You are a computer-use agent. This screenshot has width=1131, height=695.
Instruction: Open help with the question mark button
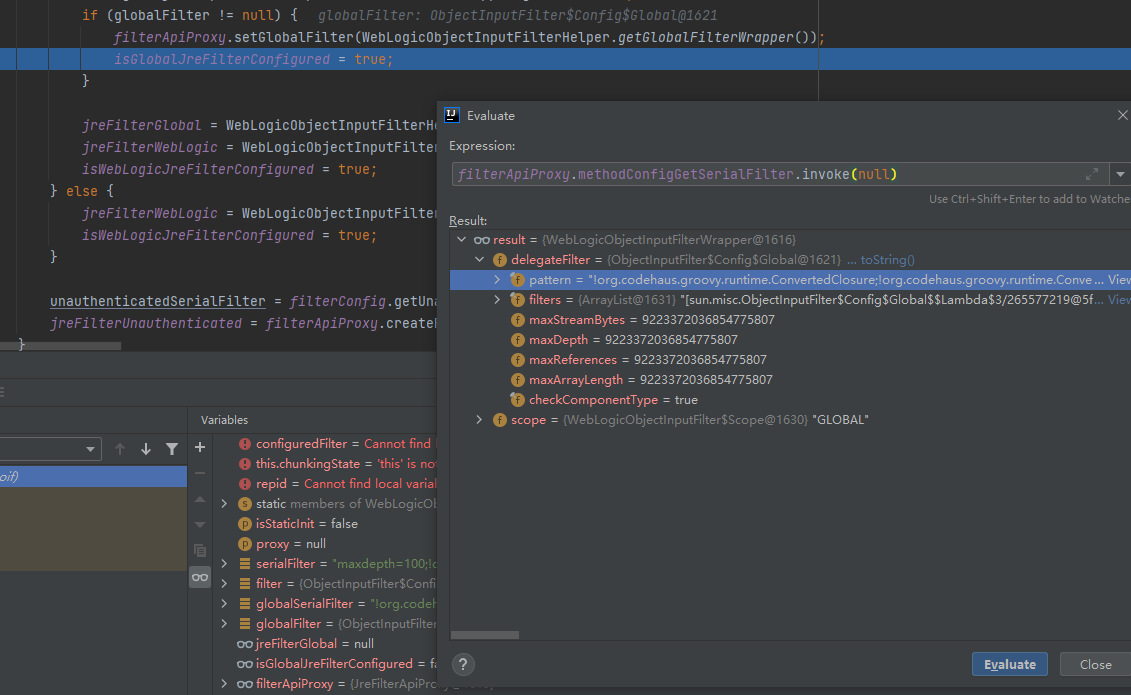[463, 664]
